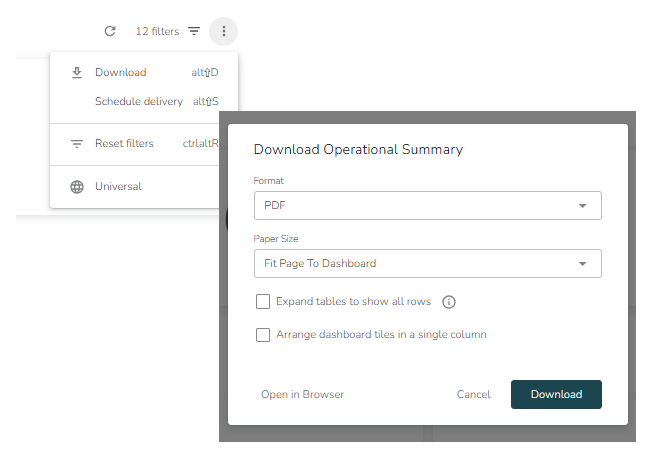Click the dark Download button
This screenshot has width=656, height=461.
tap(556, 395)
